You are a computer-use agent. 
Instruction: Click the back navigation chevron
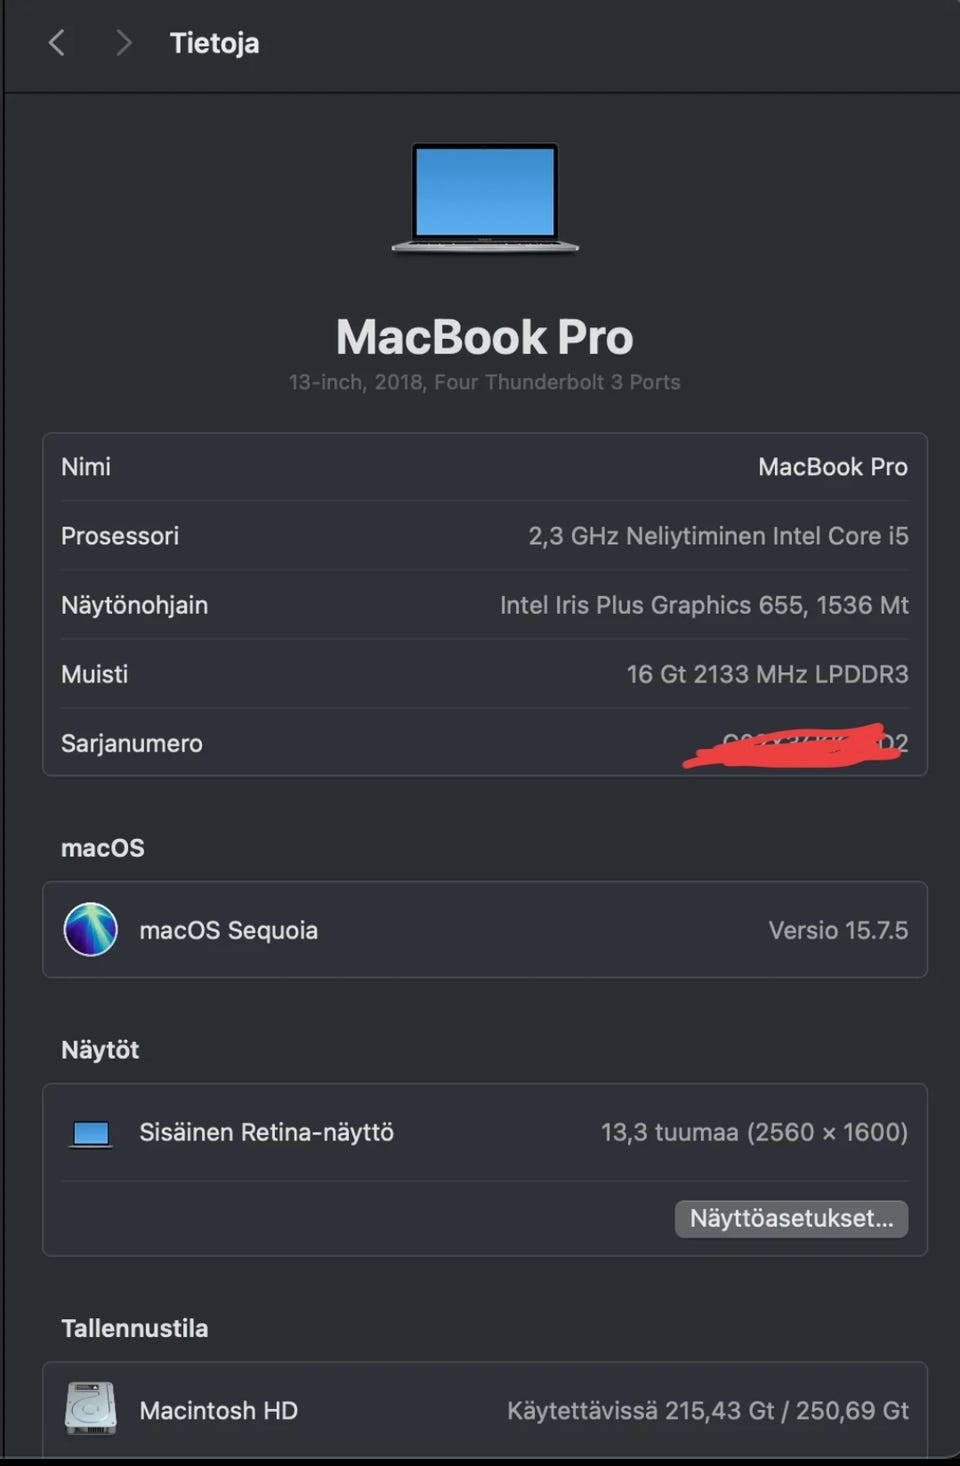tap(57, 43)
